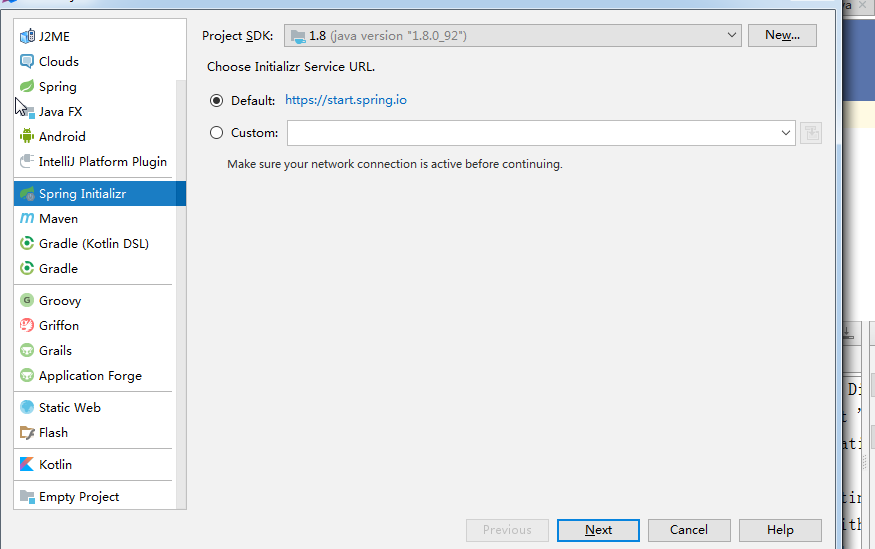Select Android label
Viewport: 875px width, 549px height.
tap(62, 137)
